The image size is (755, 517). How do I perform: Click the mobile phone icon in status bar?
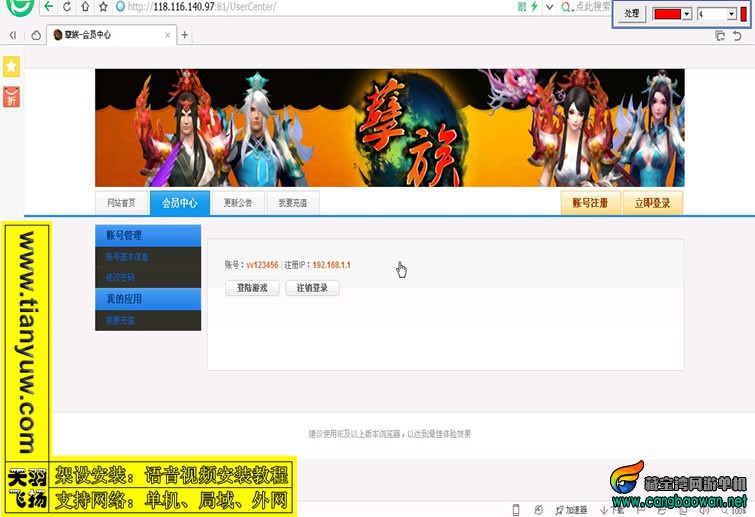(516, 510)
